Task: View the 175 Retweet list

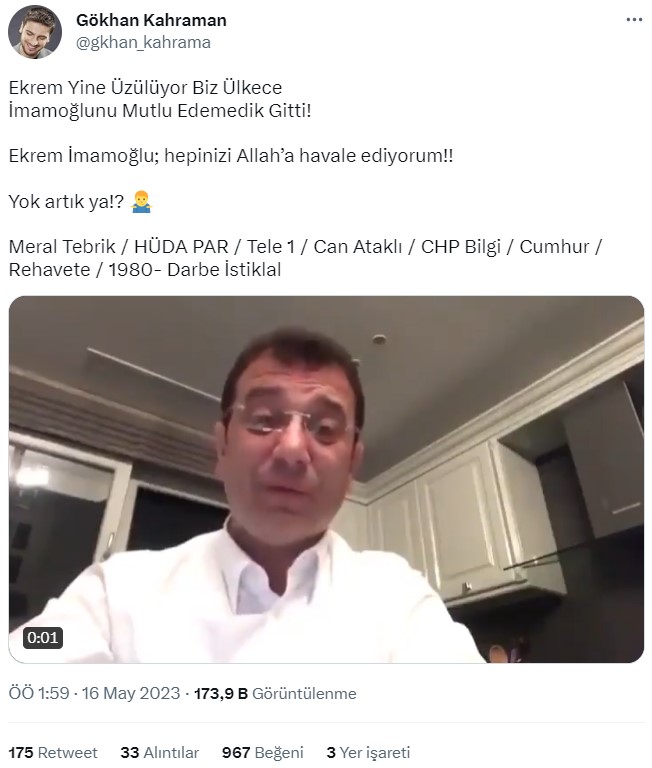Action: [x=53, y=752]
